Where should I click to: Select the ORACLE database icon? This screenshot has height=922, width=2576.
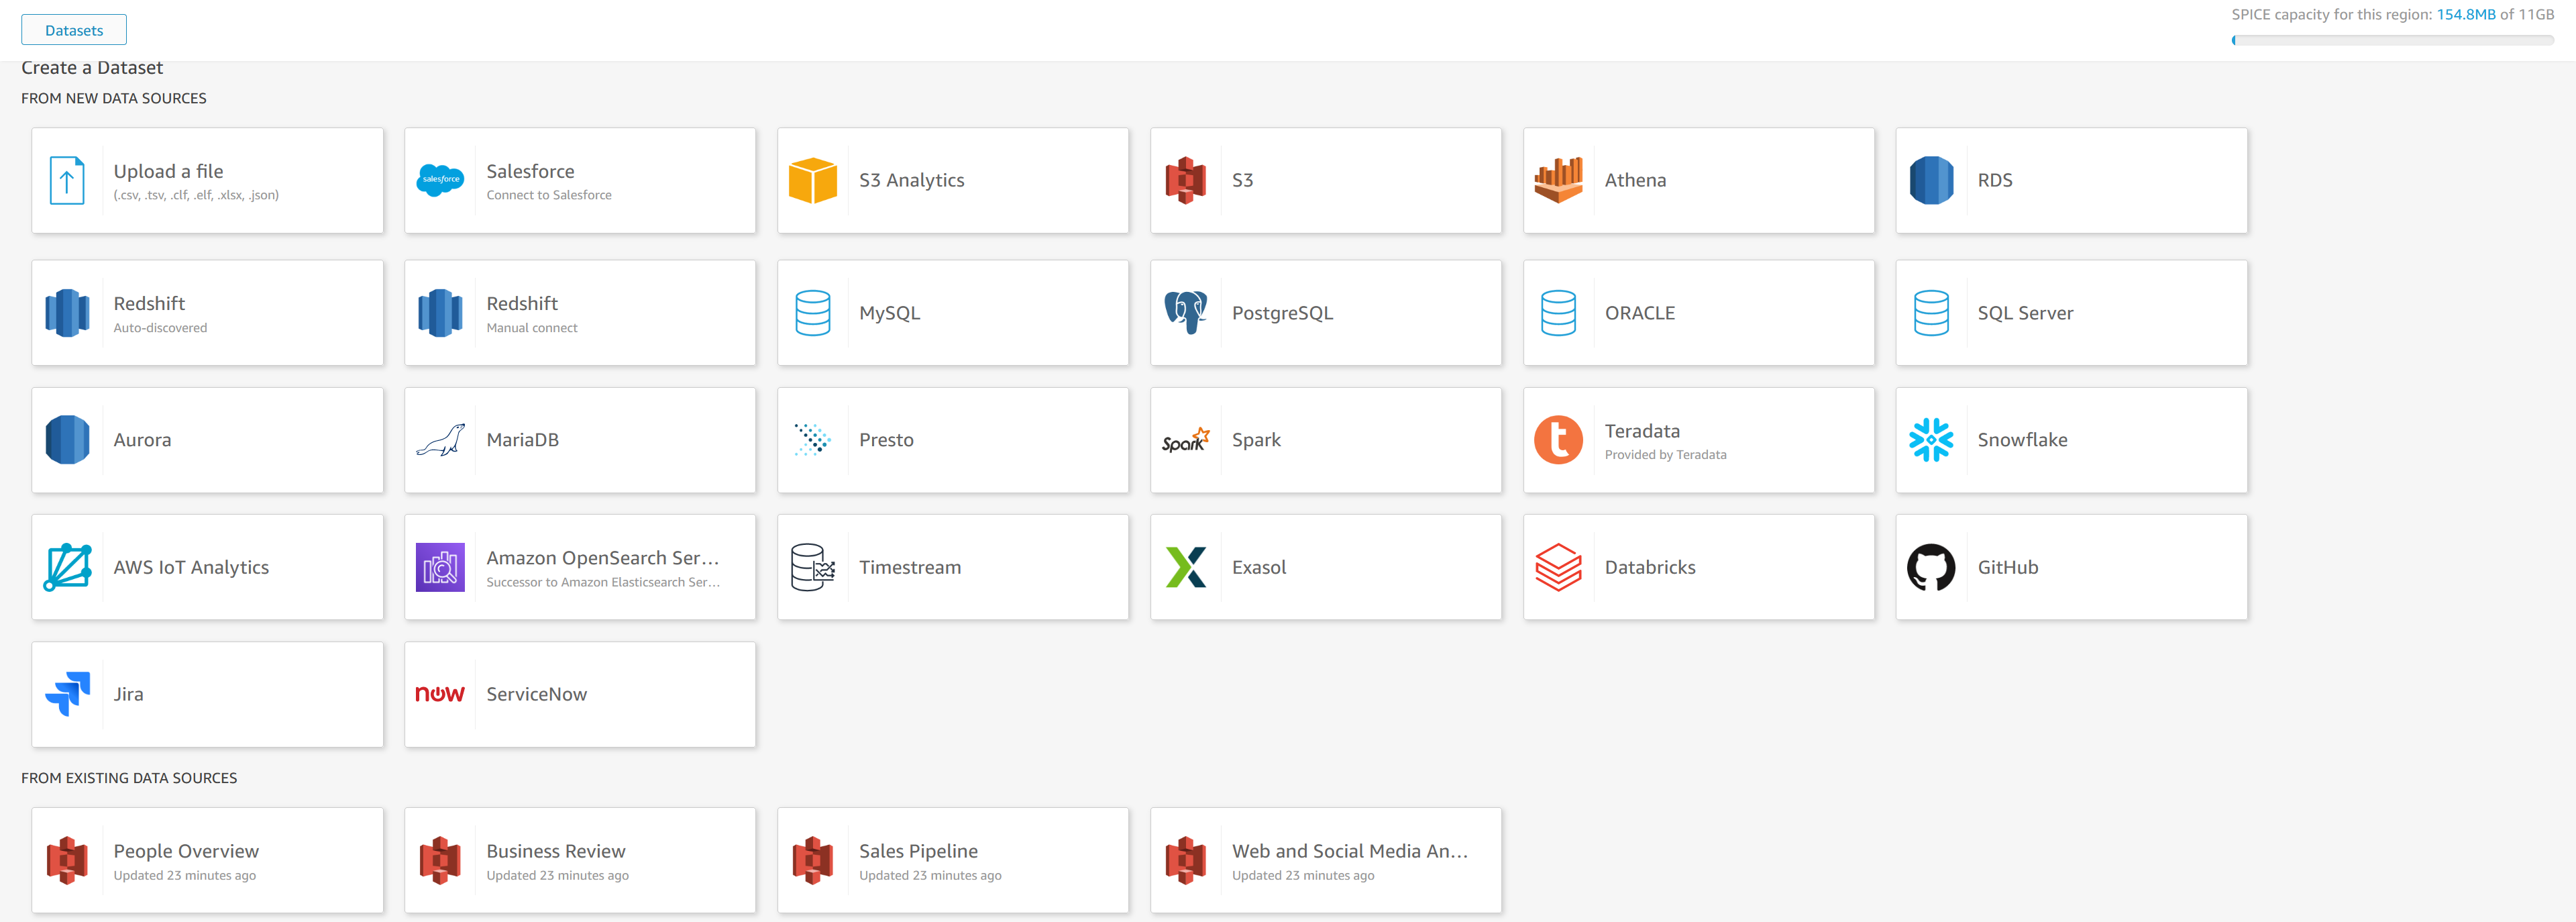[x=1558, y=313]
